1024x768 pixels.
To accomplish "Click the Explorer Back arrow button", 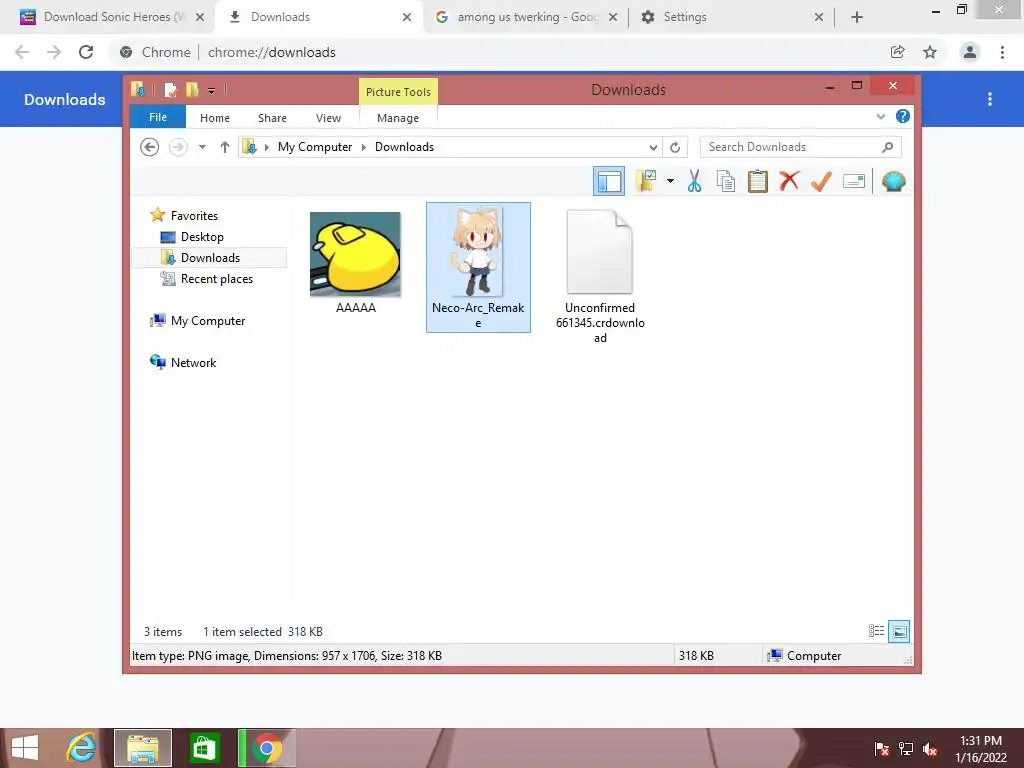I will tap(150, 147).
